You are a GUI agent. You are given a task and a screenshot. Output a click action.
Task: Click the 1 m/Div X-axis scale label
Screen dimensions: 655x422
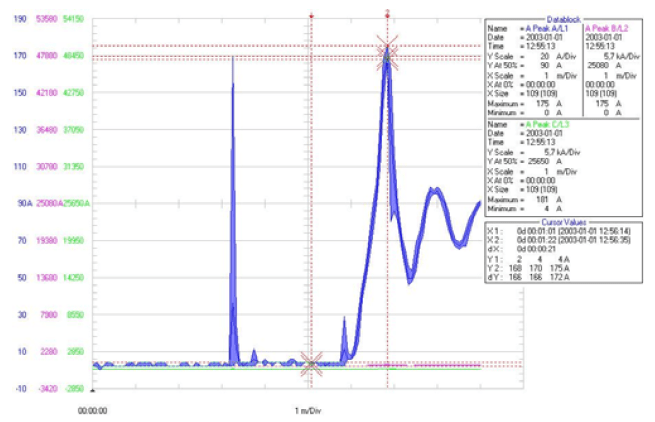tap(310, 409)
